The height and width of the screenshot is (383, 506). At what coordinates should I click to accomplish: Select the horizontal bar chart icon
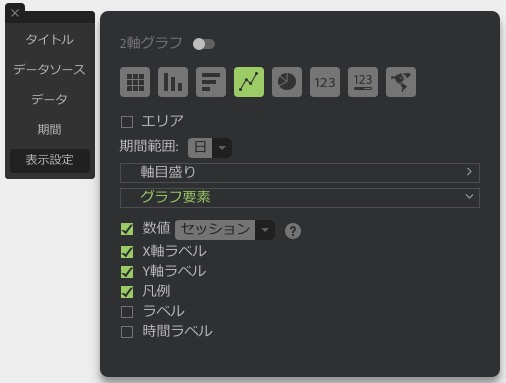[x=211, y=82]
